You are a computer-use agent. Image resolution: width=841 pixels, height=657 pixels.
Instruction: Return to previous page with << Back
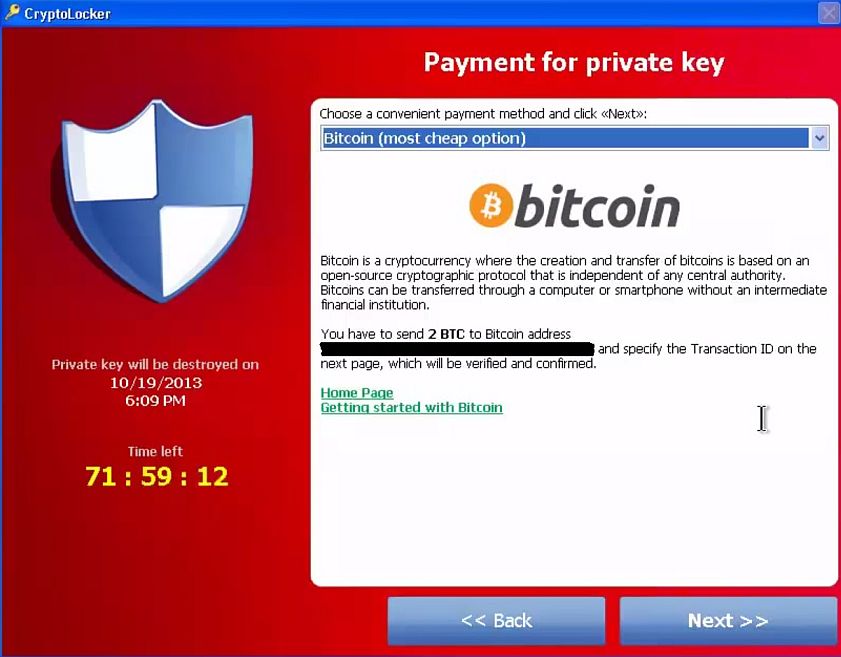click(496, 621)
